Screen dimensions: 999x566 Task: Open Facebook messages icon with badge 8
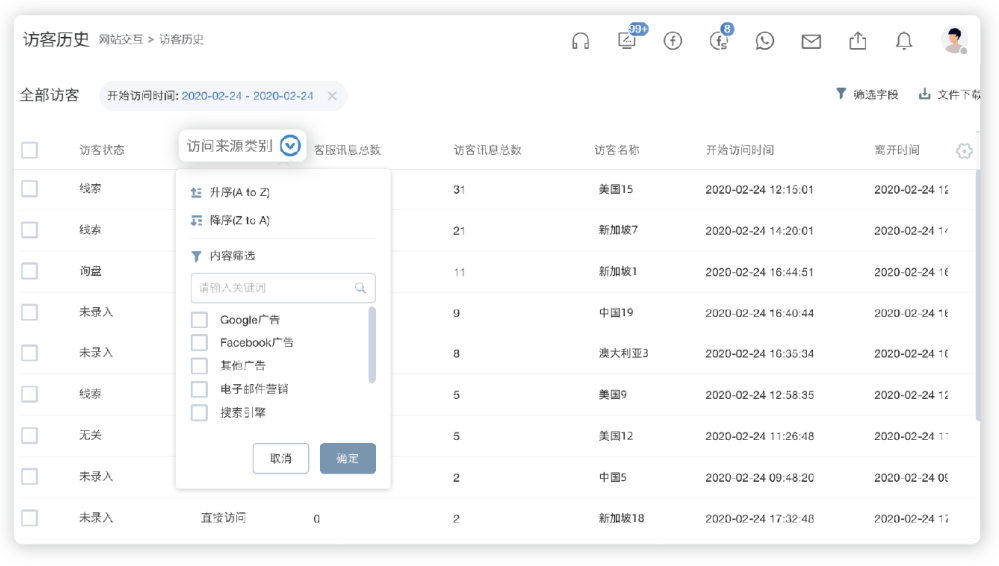click(719, 41)
